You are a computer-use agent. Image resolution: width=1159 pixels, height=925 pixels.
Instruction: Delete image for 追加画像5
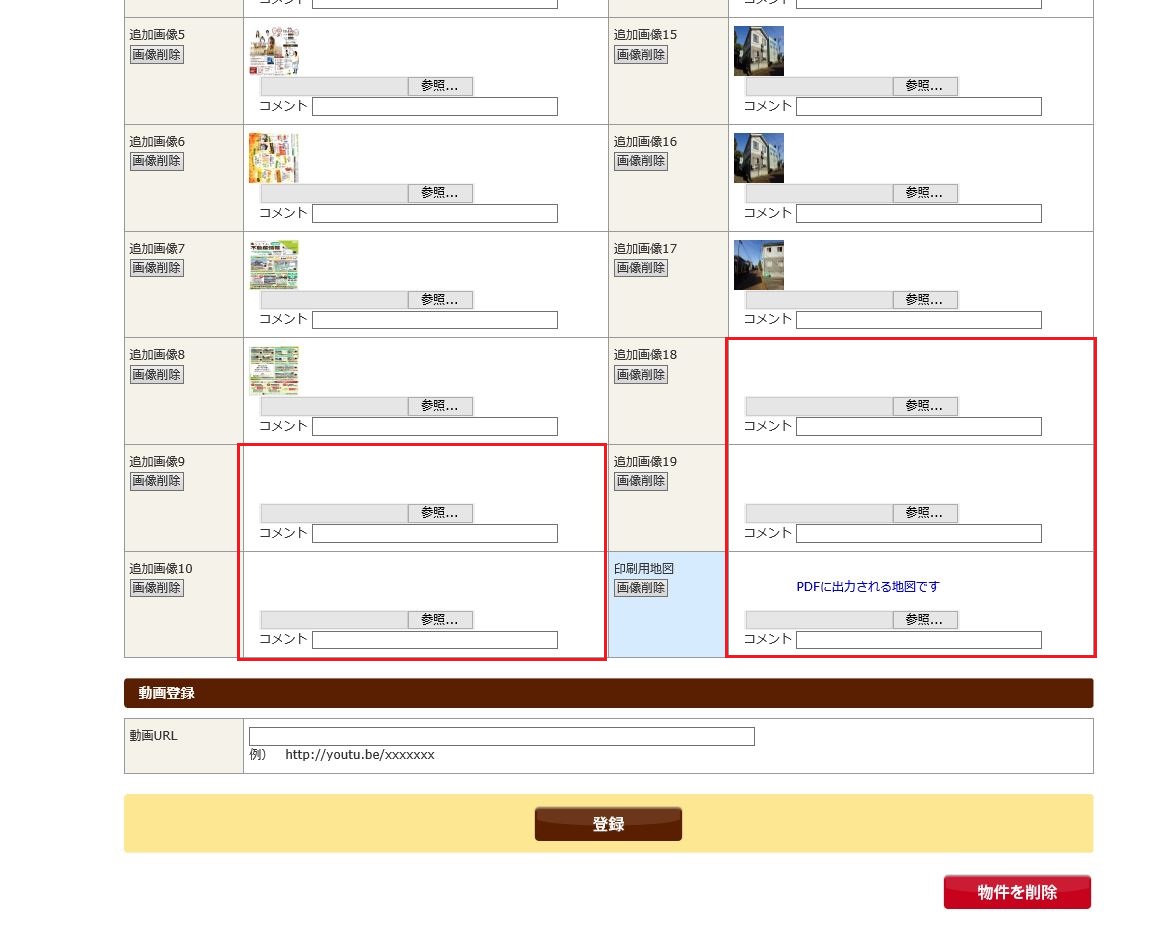tap(157, 55)
